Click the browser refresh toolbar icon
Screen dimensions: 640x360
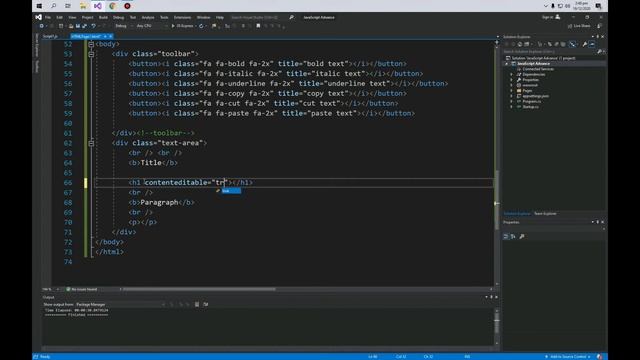tap(201, 26)
